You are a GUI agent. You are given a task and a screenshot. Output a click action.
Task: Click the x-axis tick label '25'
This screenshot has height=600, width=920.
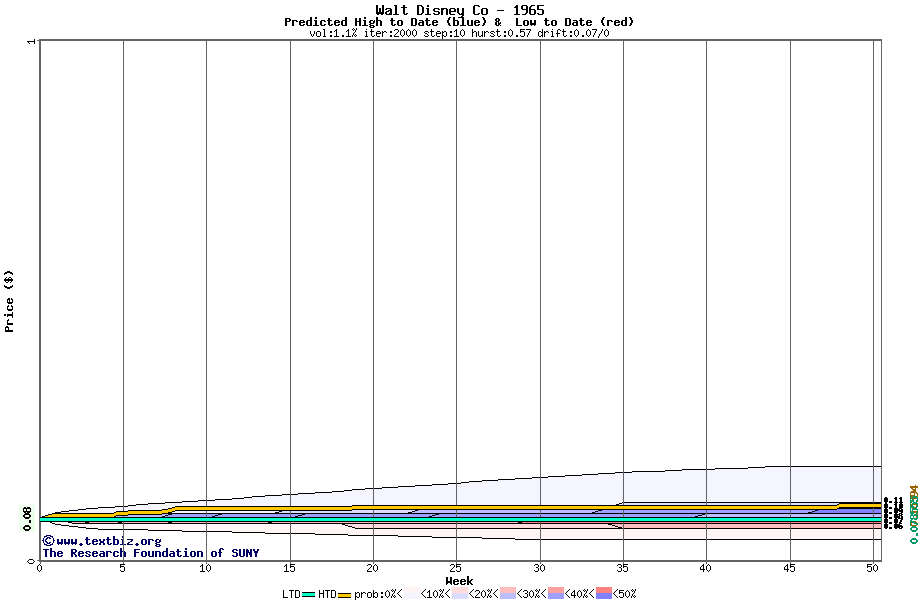tap(456, 568)
